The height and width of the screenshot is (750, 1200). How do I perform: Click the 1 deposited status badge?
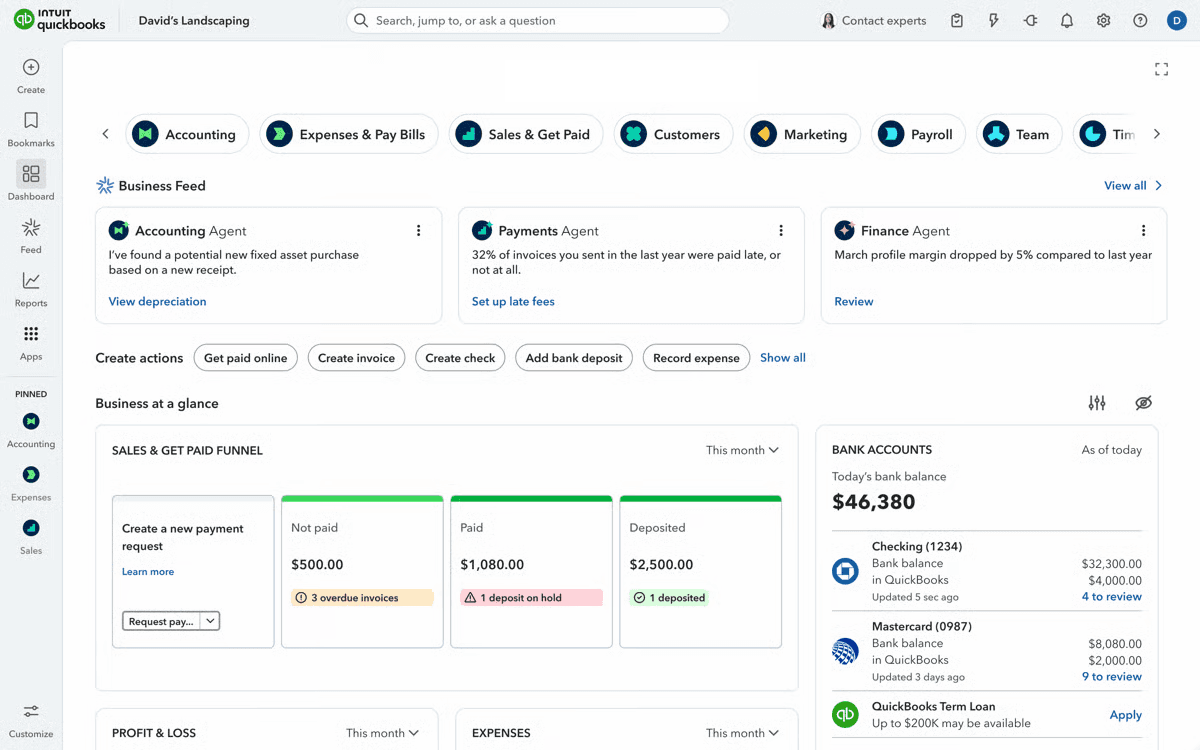669,598
